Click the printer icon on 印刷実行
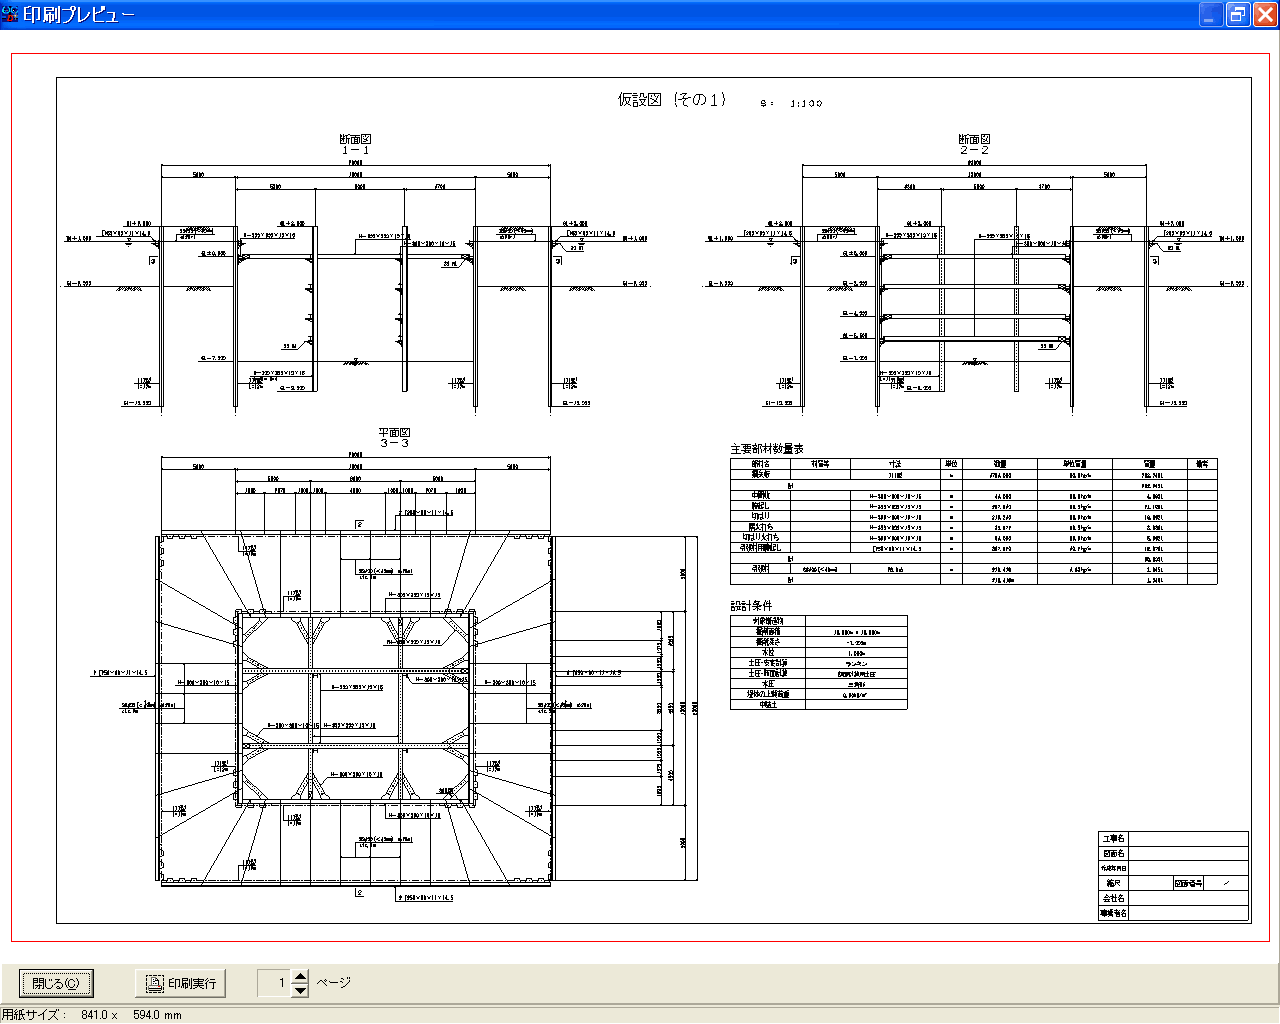Image resolution: width=1280 pixels, height=1024 pixels. point(154,983)
